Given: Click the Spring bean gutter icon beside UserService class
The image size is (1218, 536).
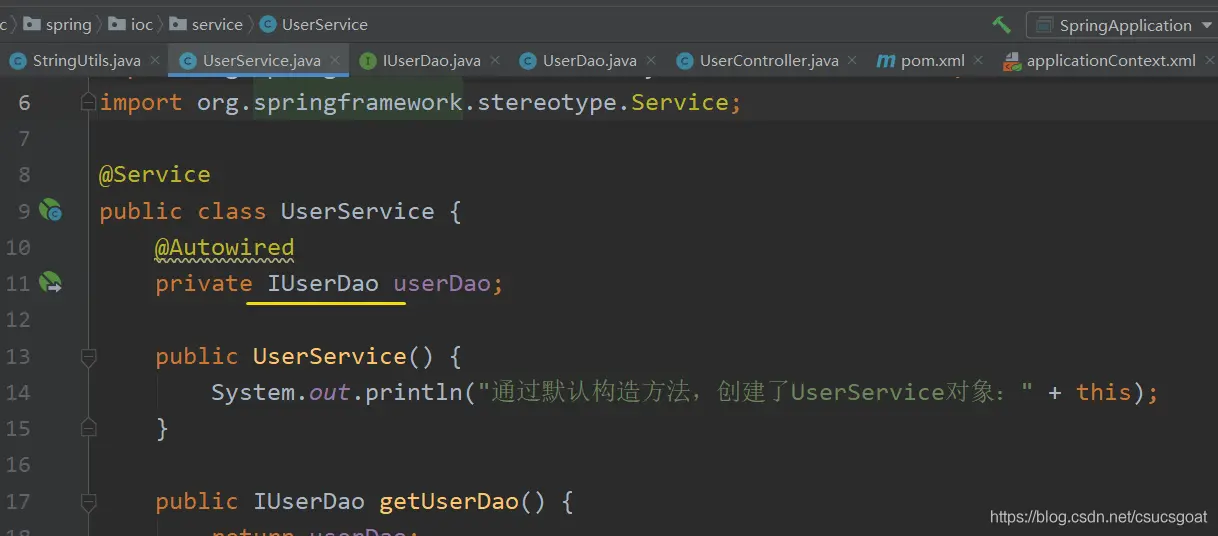Looking at the screenshot, I should click(x=50, y=211).
